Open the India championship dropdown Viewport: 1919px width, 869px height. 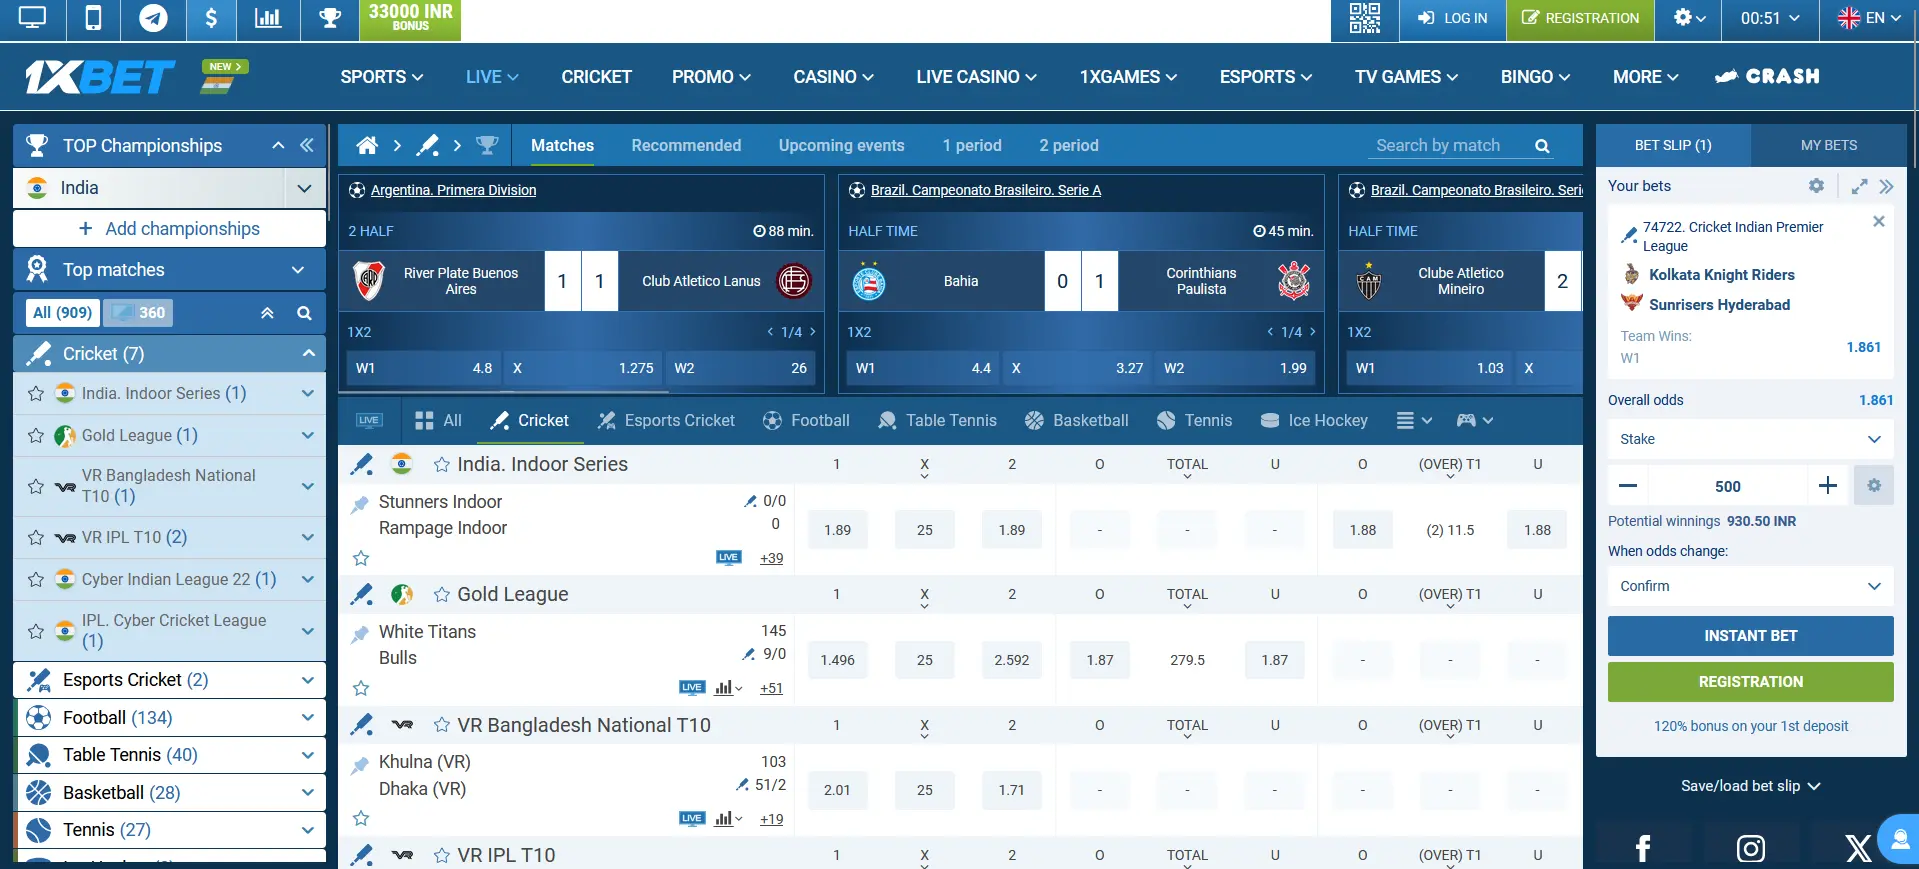[x=304, y=188]
